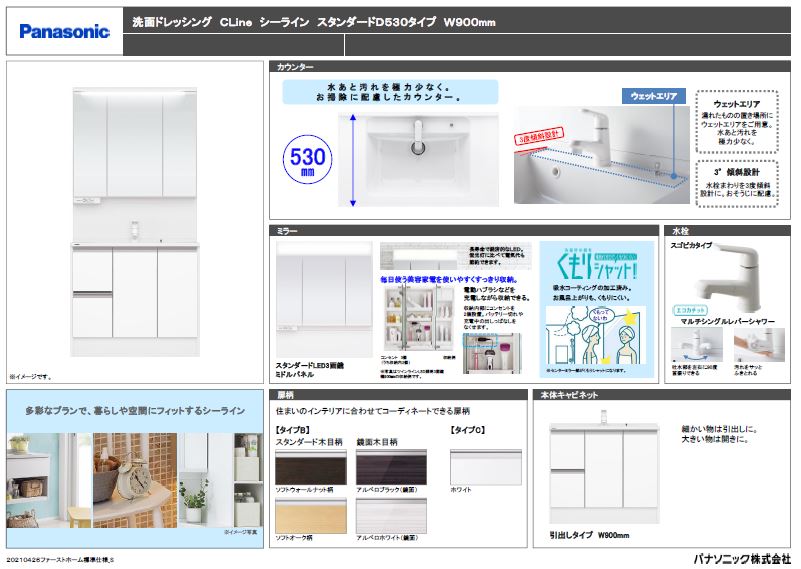Click the カウンター section header
801x569 pixels.
529,66
